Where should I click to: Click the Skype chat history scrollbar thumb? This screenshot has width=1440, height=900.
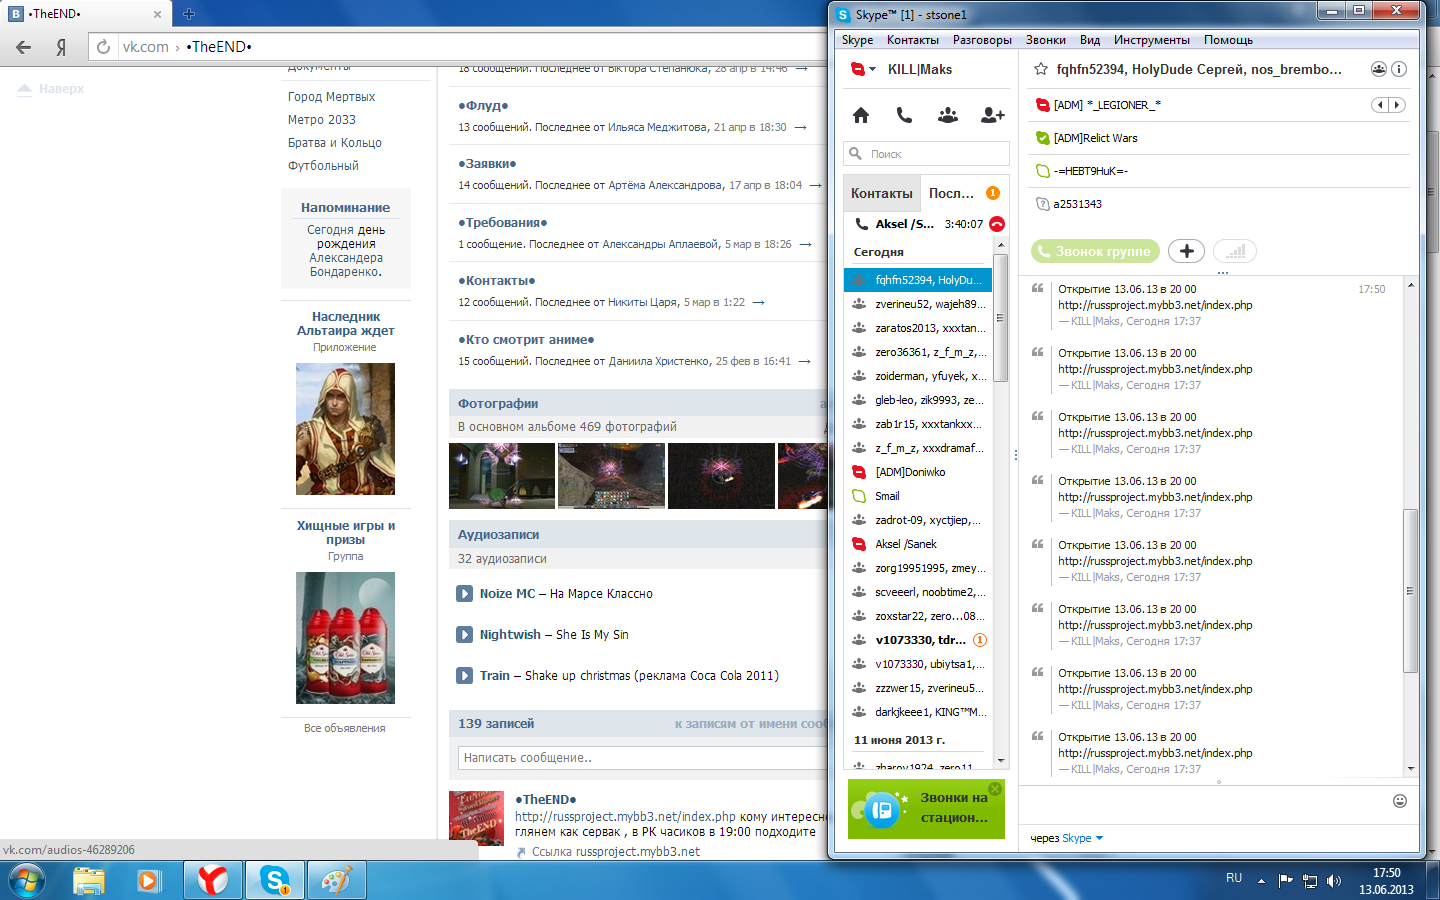coord(1410,590)
